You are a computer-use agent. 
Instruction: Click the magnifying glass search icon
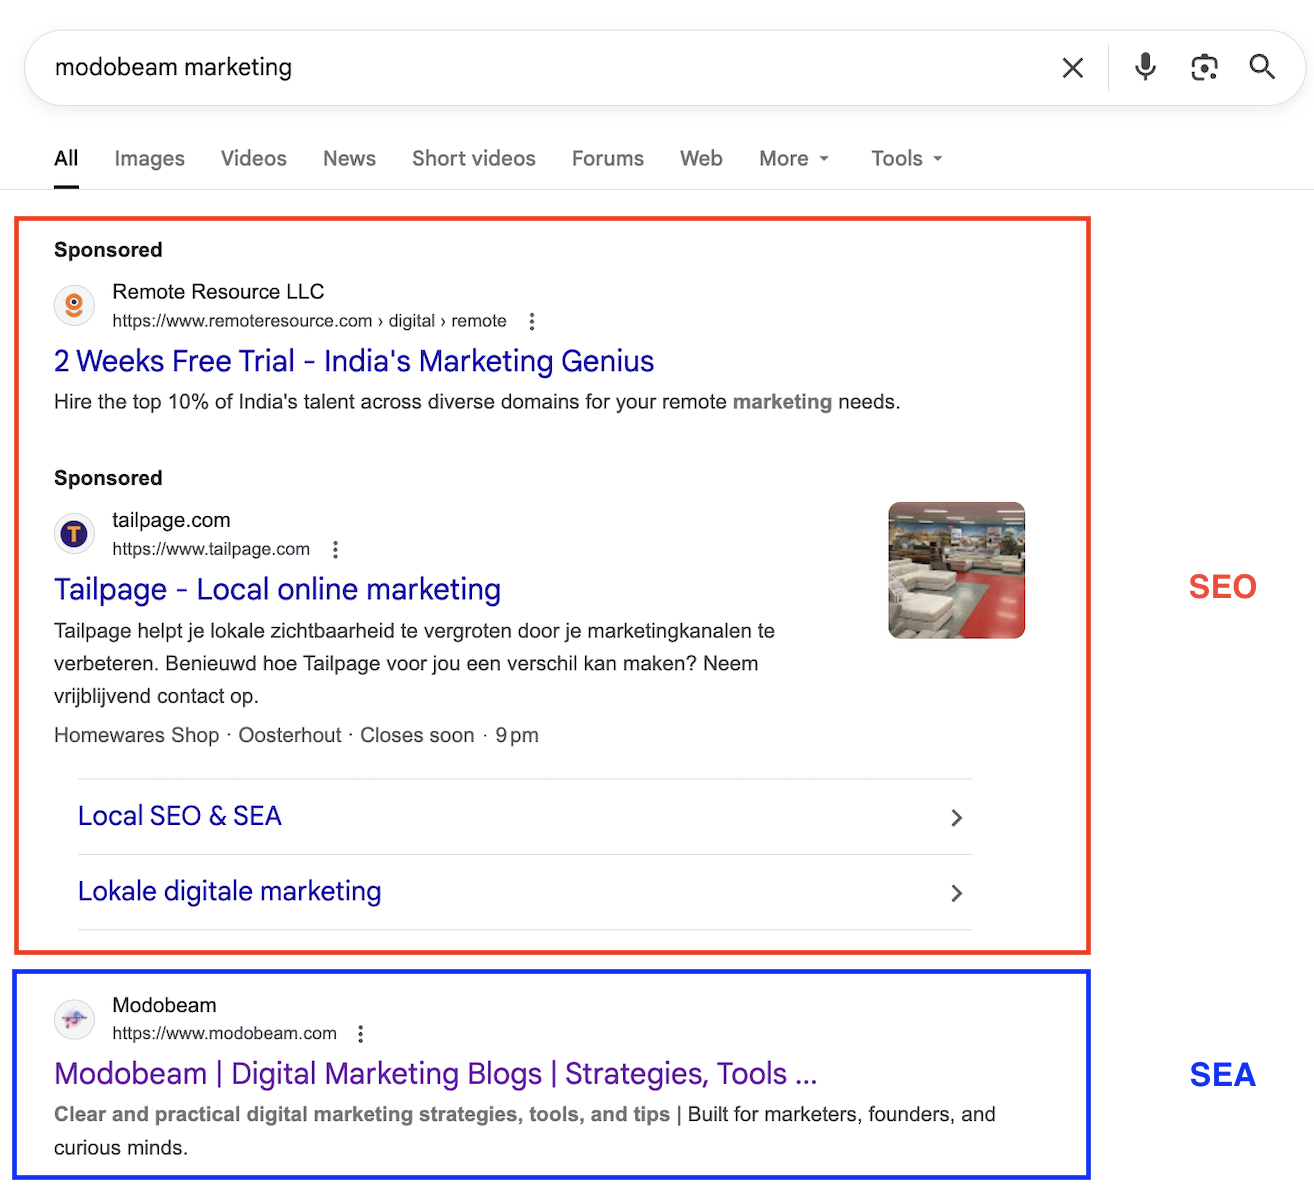click(x=1262, y=67)
